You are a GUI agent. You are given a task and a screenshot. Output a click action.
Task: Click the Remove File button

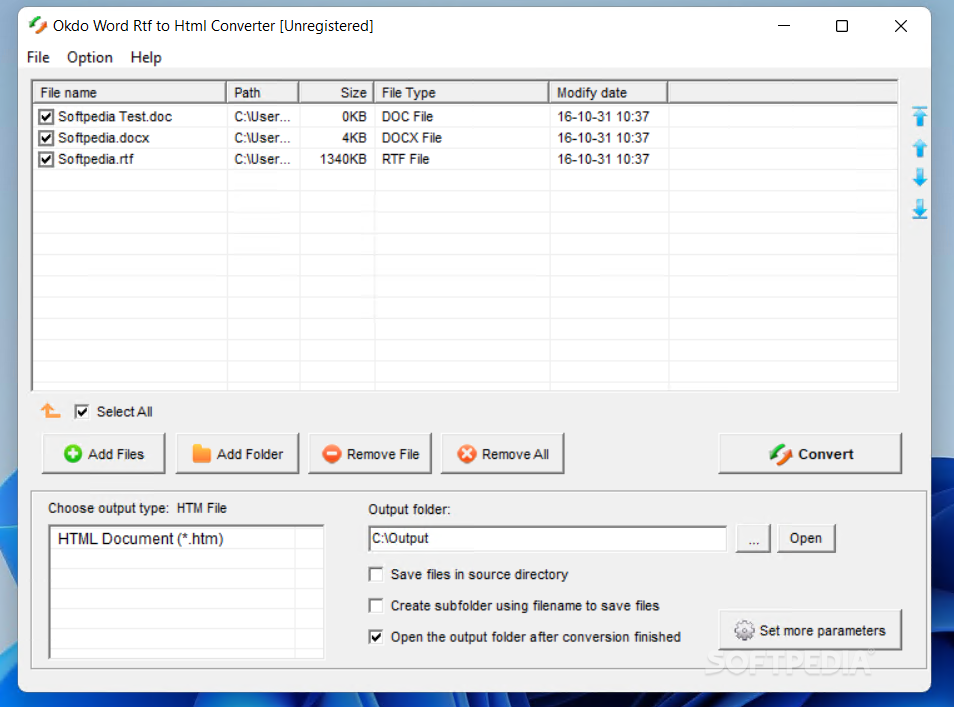[370, 454]
